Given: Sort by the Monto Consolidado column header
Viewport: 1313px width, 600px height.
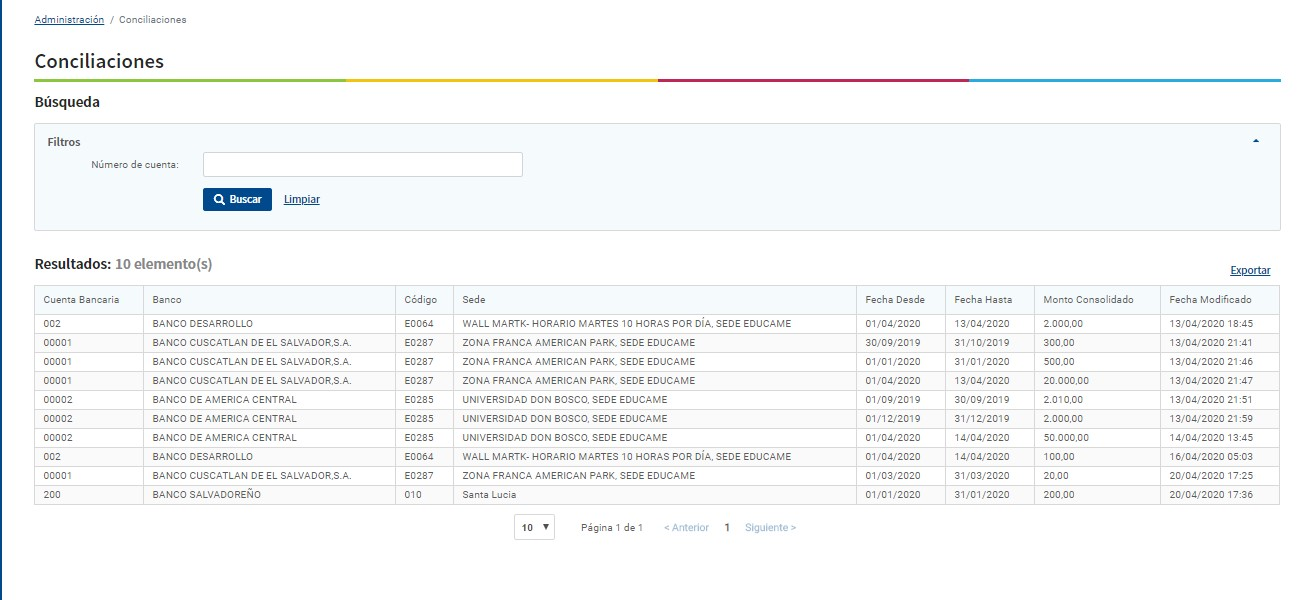Looking at the screenshot, I should point(1088,299).
